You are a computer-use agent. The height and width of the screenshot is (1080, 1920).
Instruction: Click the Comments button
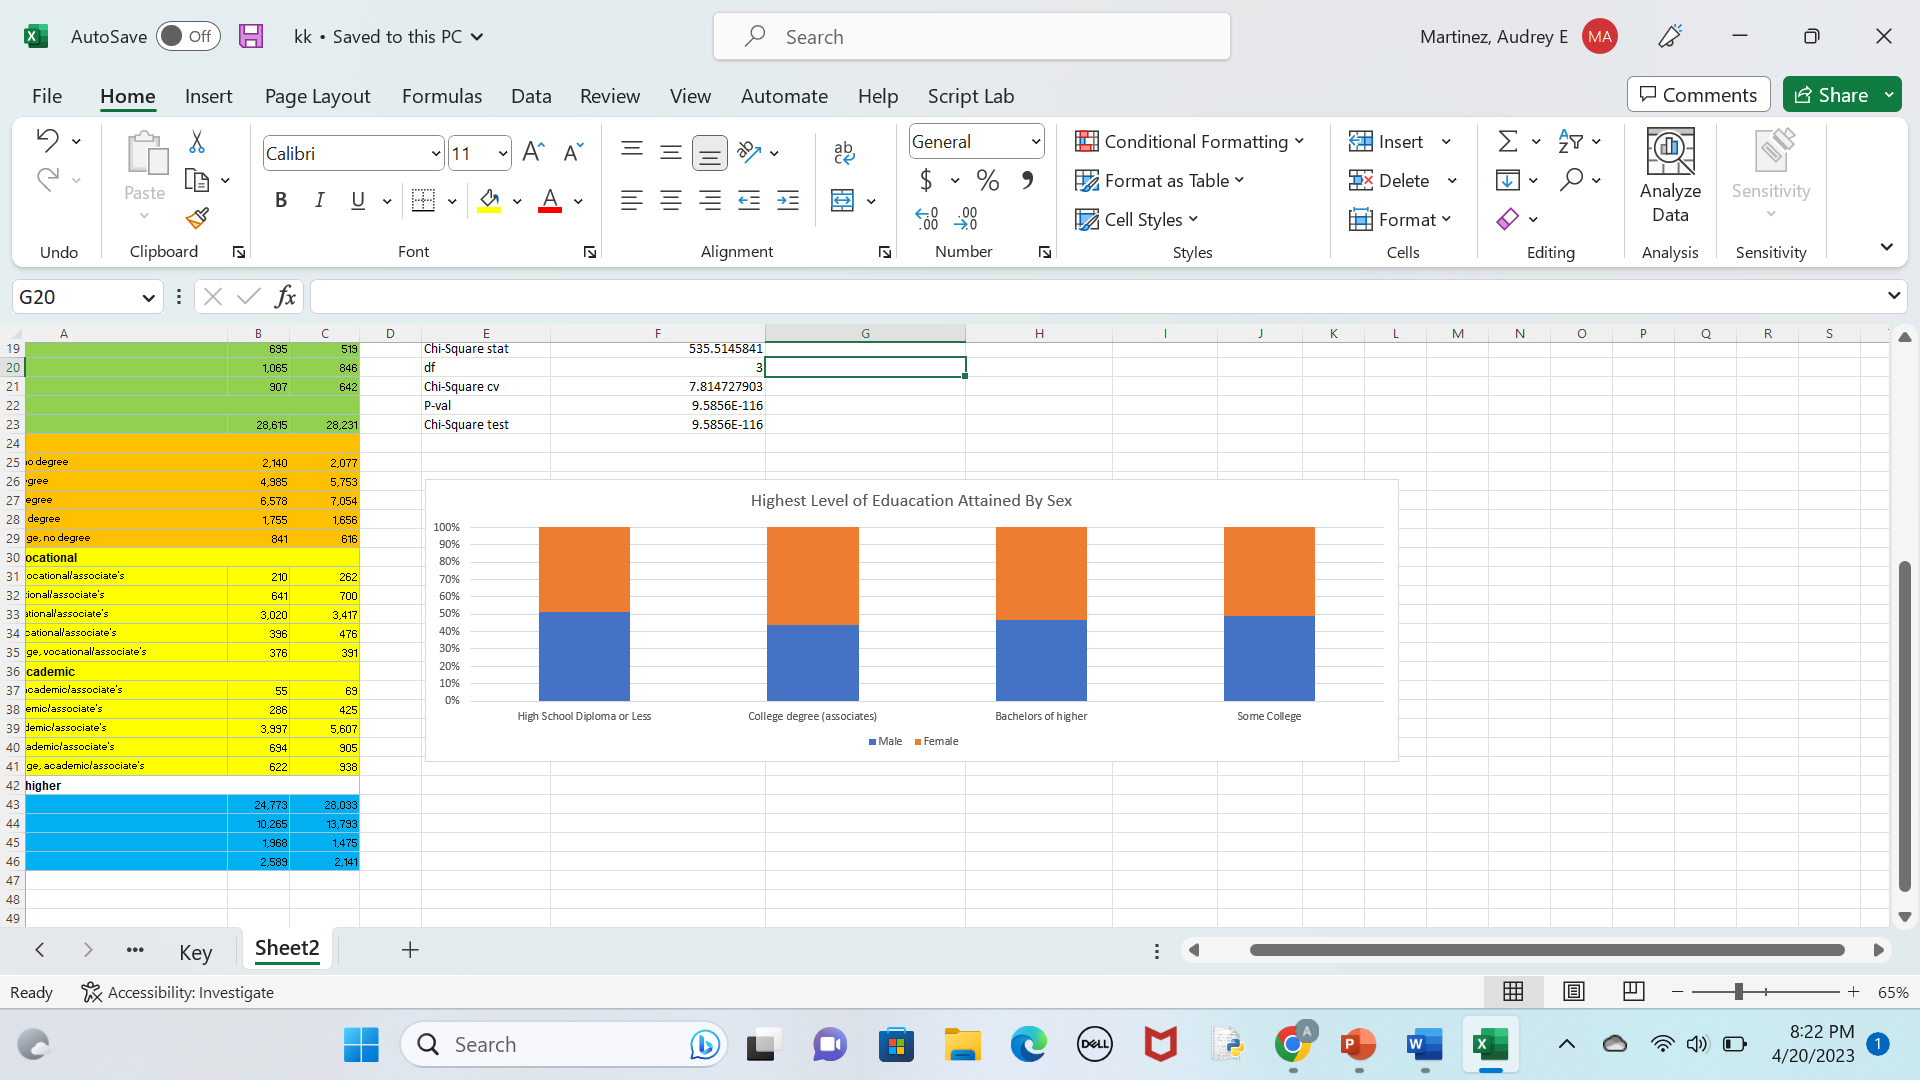(x=1697, y=95)
